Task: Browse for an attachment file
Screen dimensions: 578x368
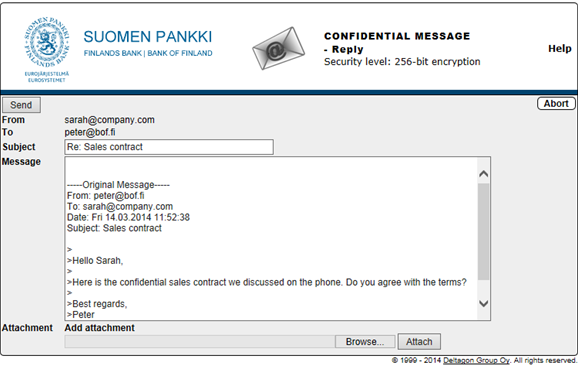Action: click(x=365, y=342)
